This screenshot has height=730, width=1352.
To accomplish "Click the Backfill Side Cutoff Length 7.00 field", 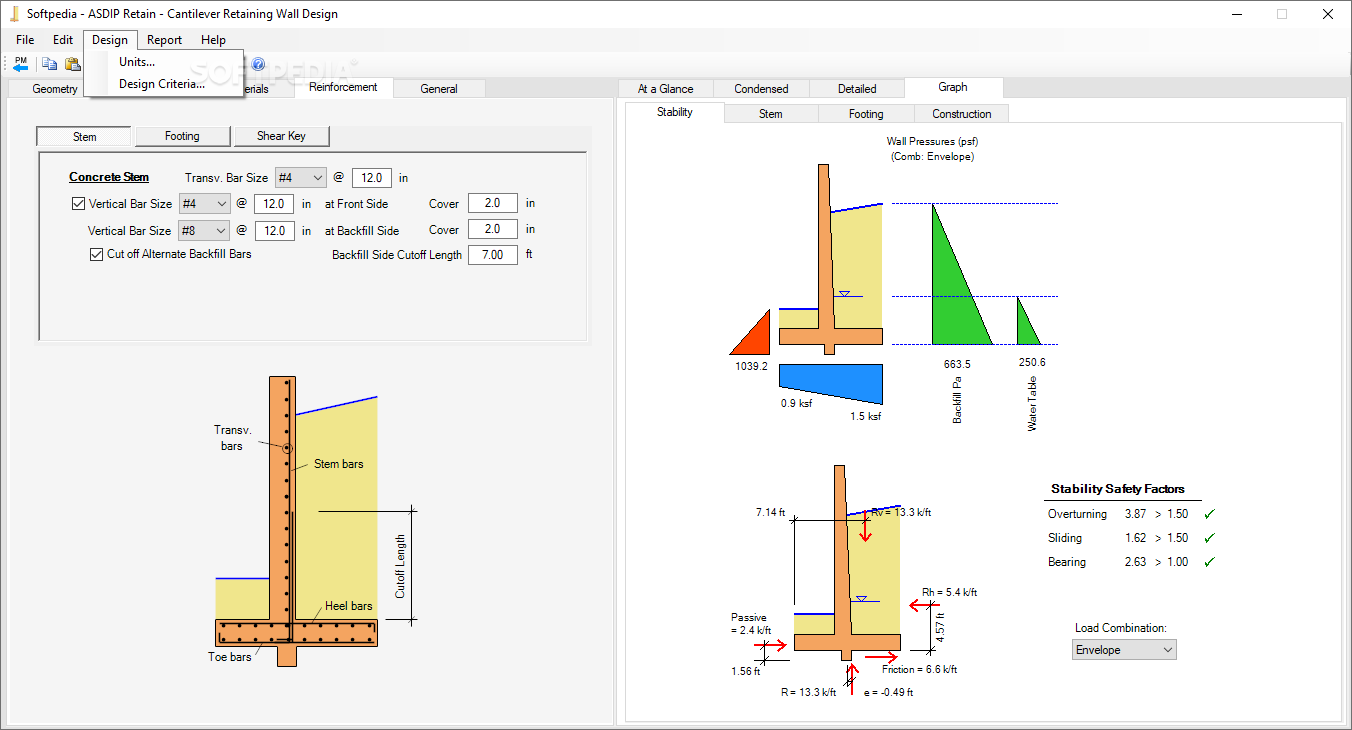I will [x=493, y=255].
